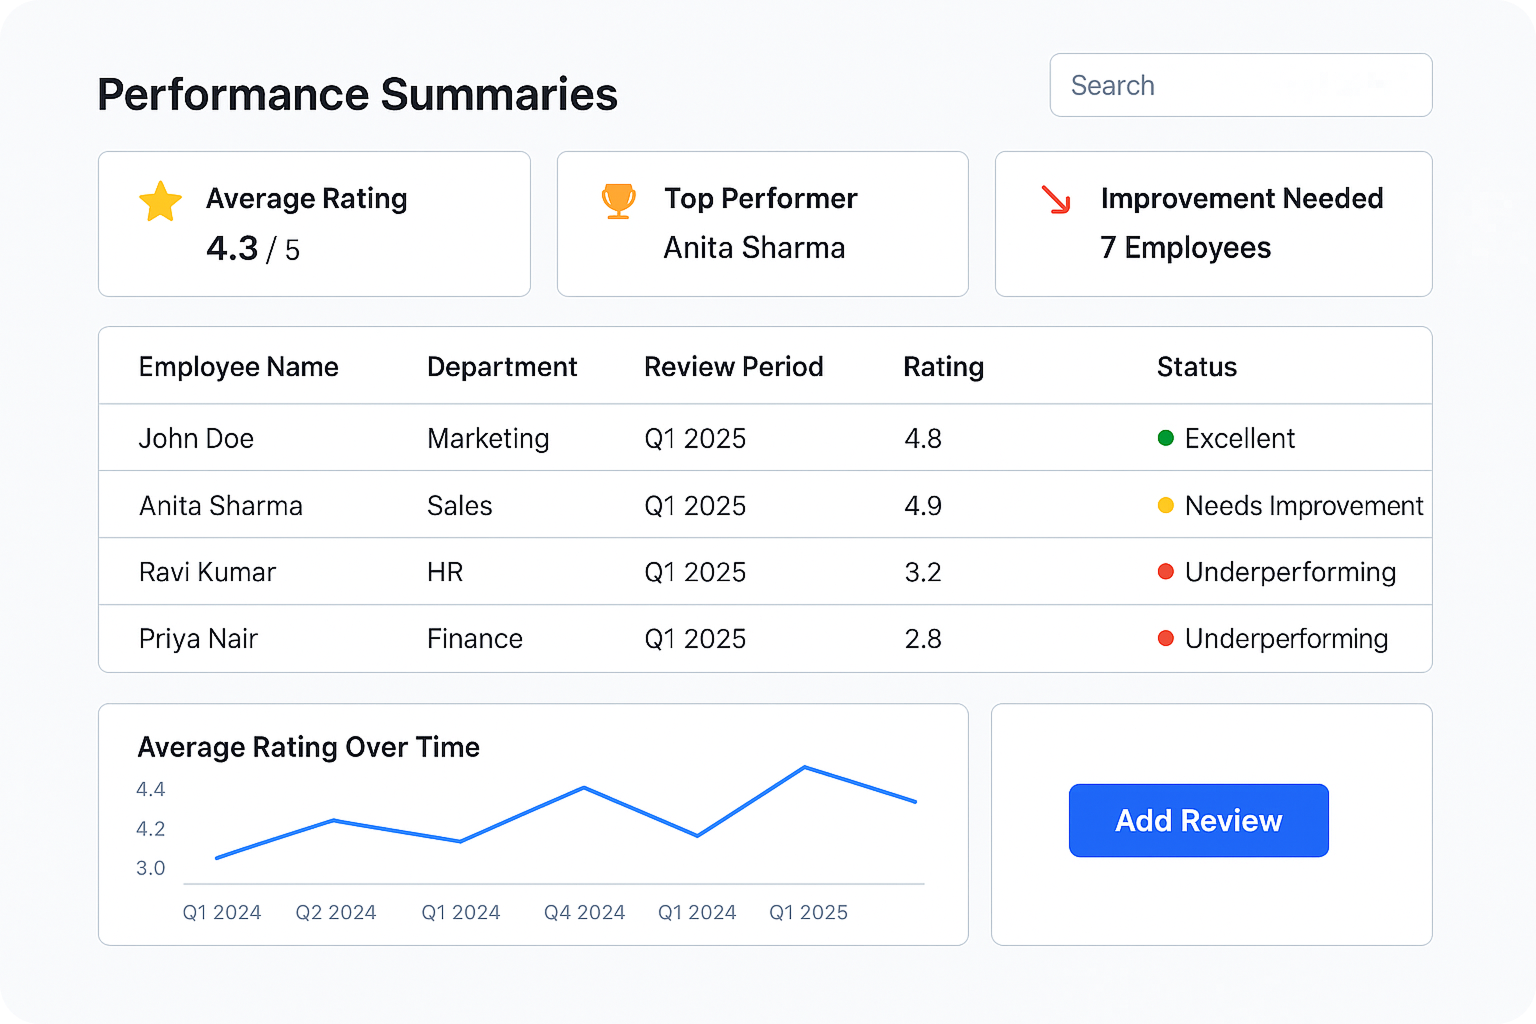Sort by the Rating column header
The width and height of the screenshot is (1536, 1024).
click(x=943, y=367)
